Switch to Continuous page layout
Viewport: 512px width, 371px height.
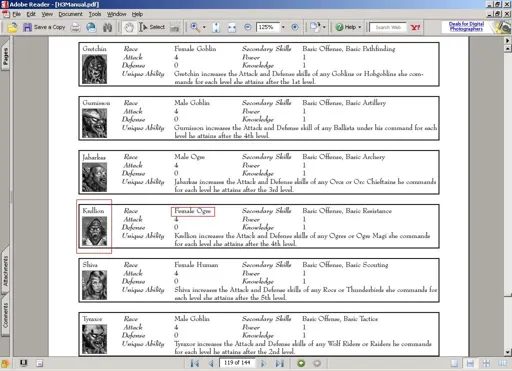(x=470, y=363)
